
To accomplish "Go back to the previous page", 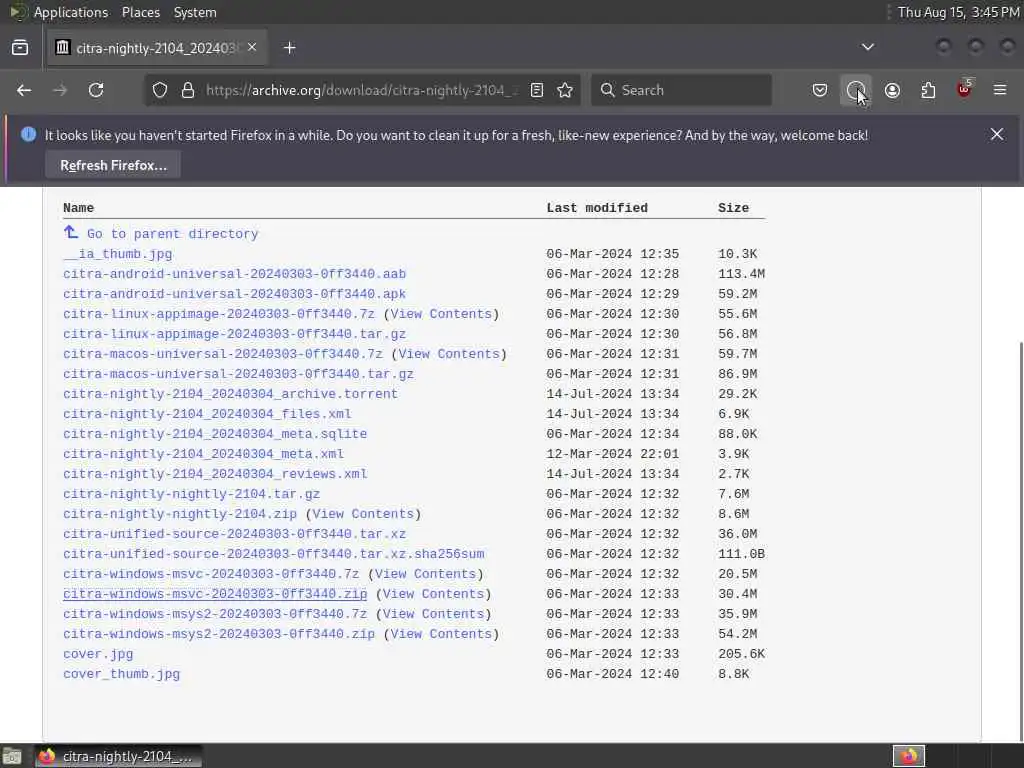I will coord(24,90).
